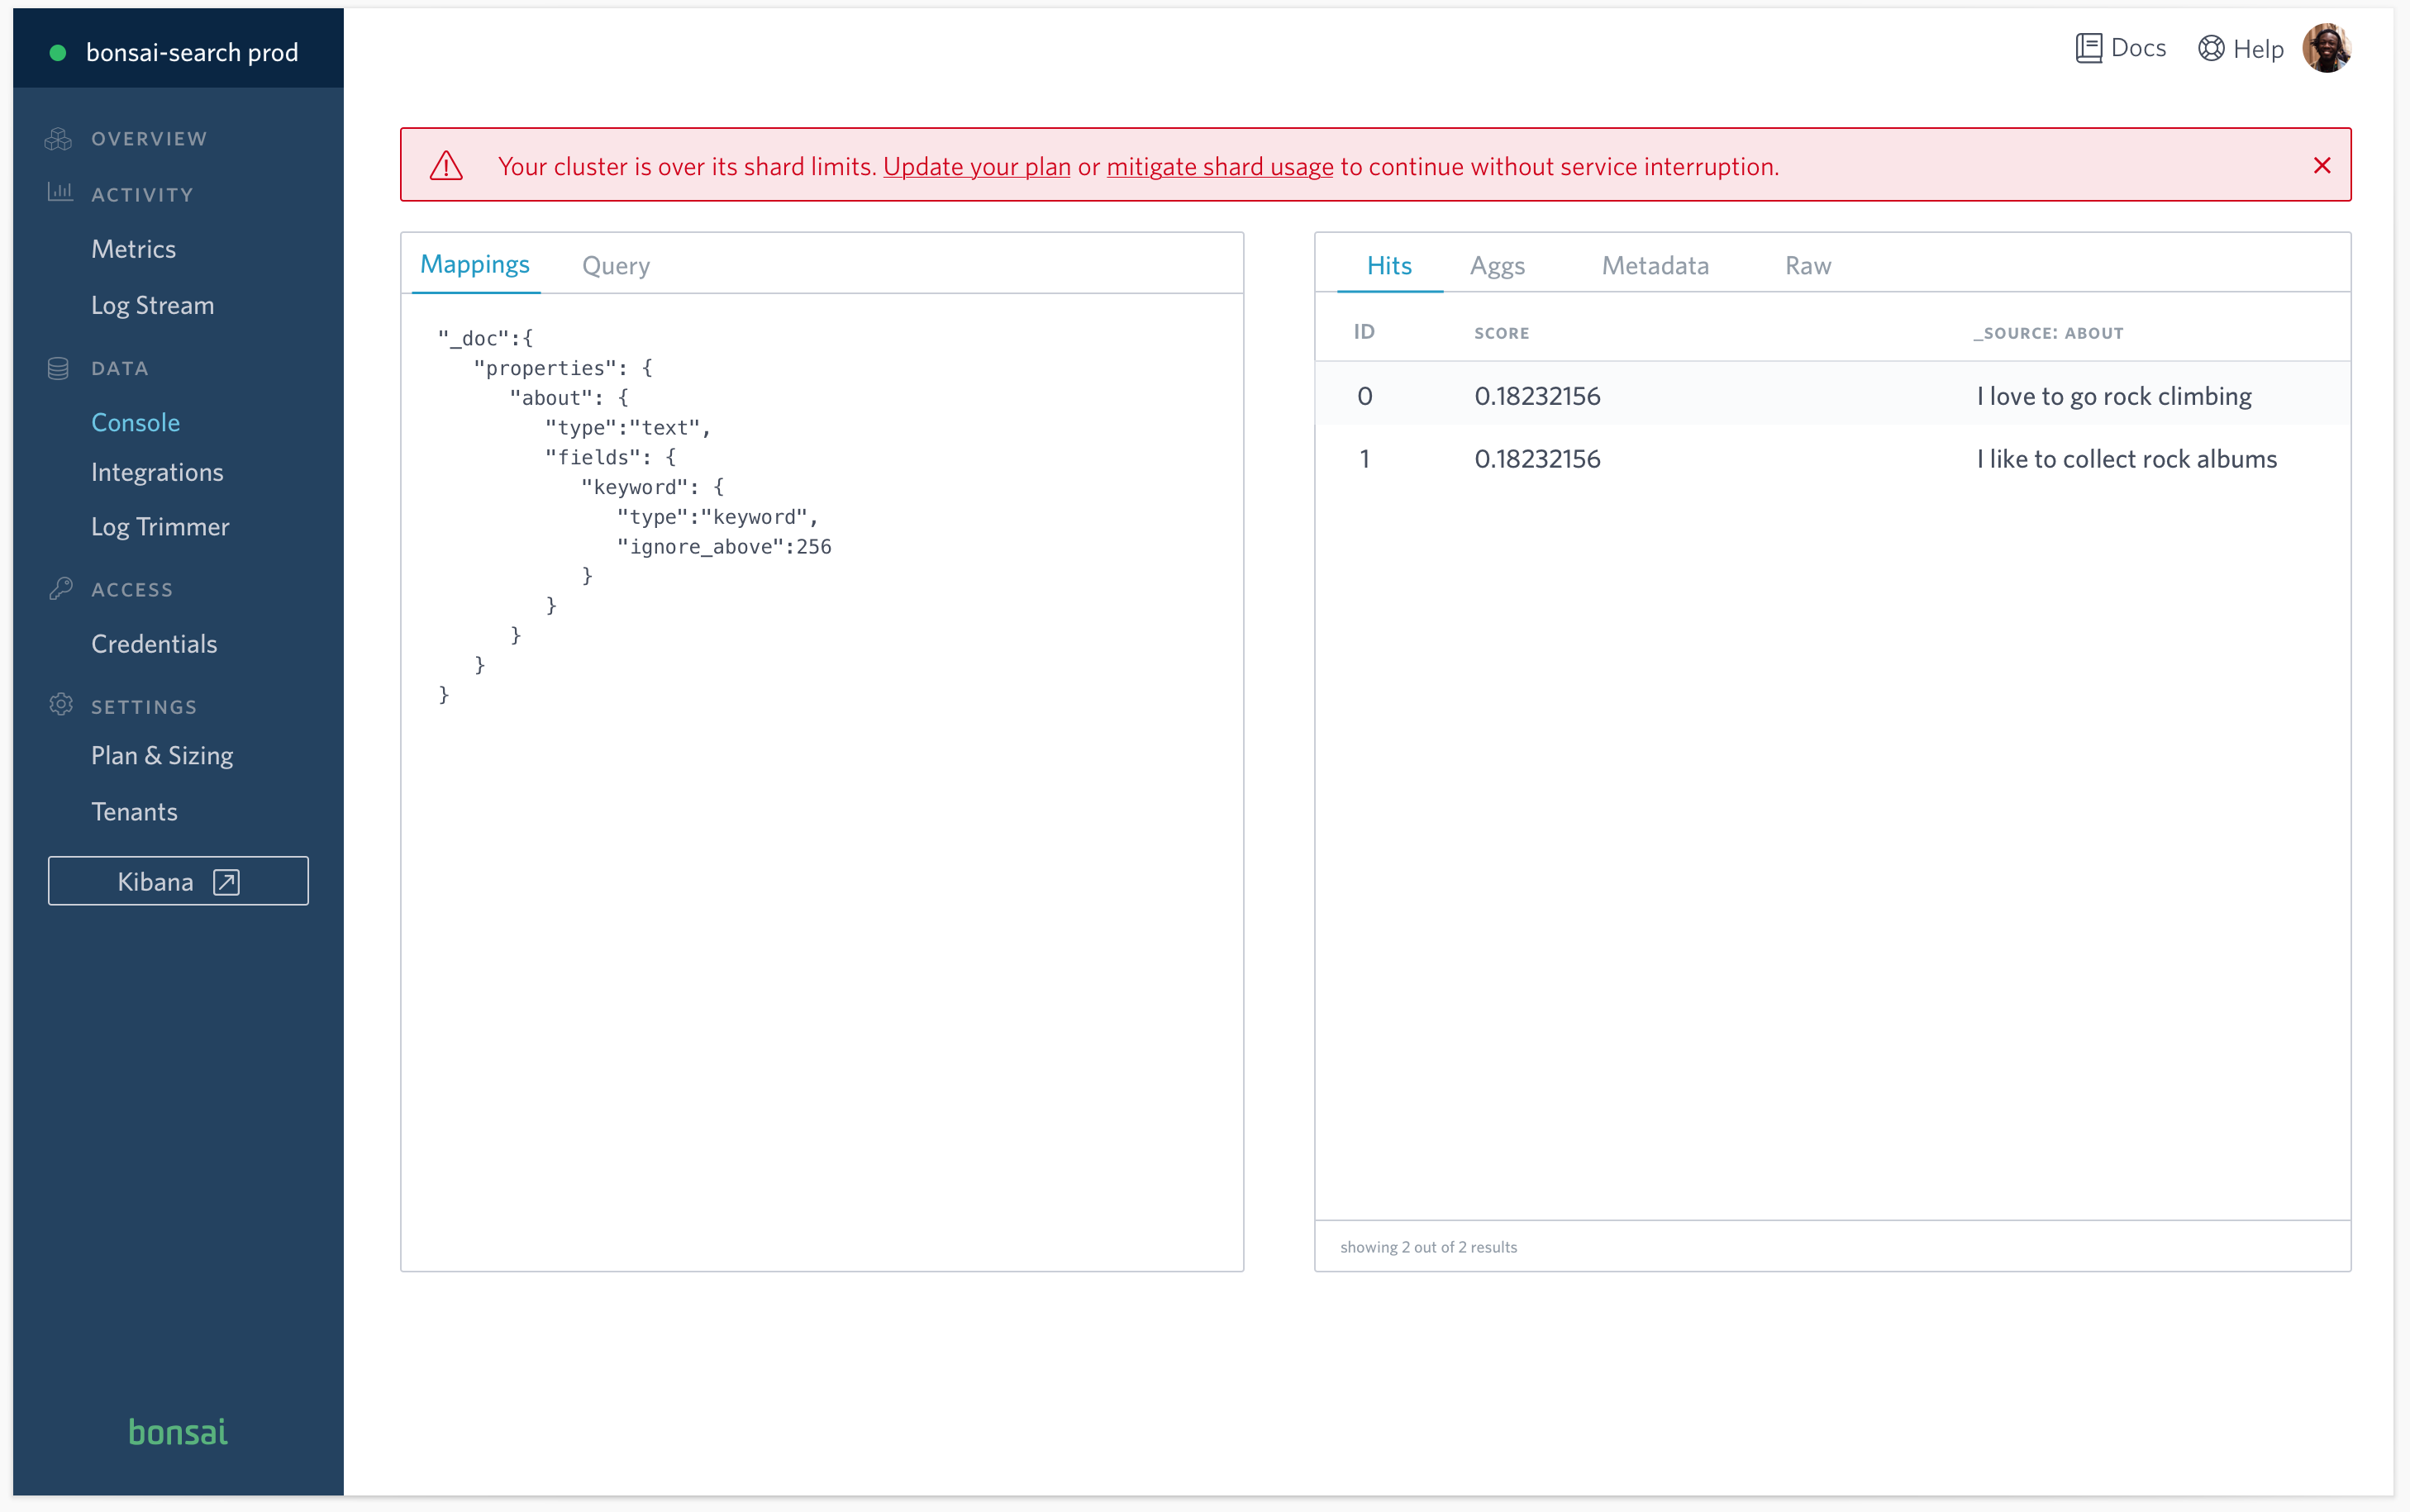Click the "type":"text" line in mappings
Image resolution: width=2410 pixels, height=1512 pixels.
pyautogui.click(x=627, y=428)
